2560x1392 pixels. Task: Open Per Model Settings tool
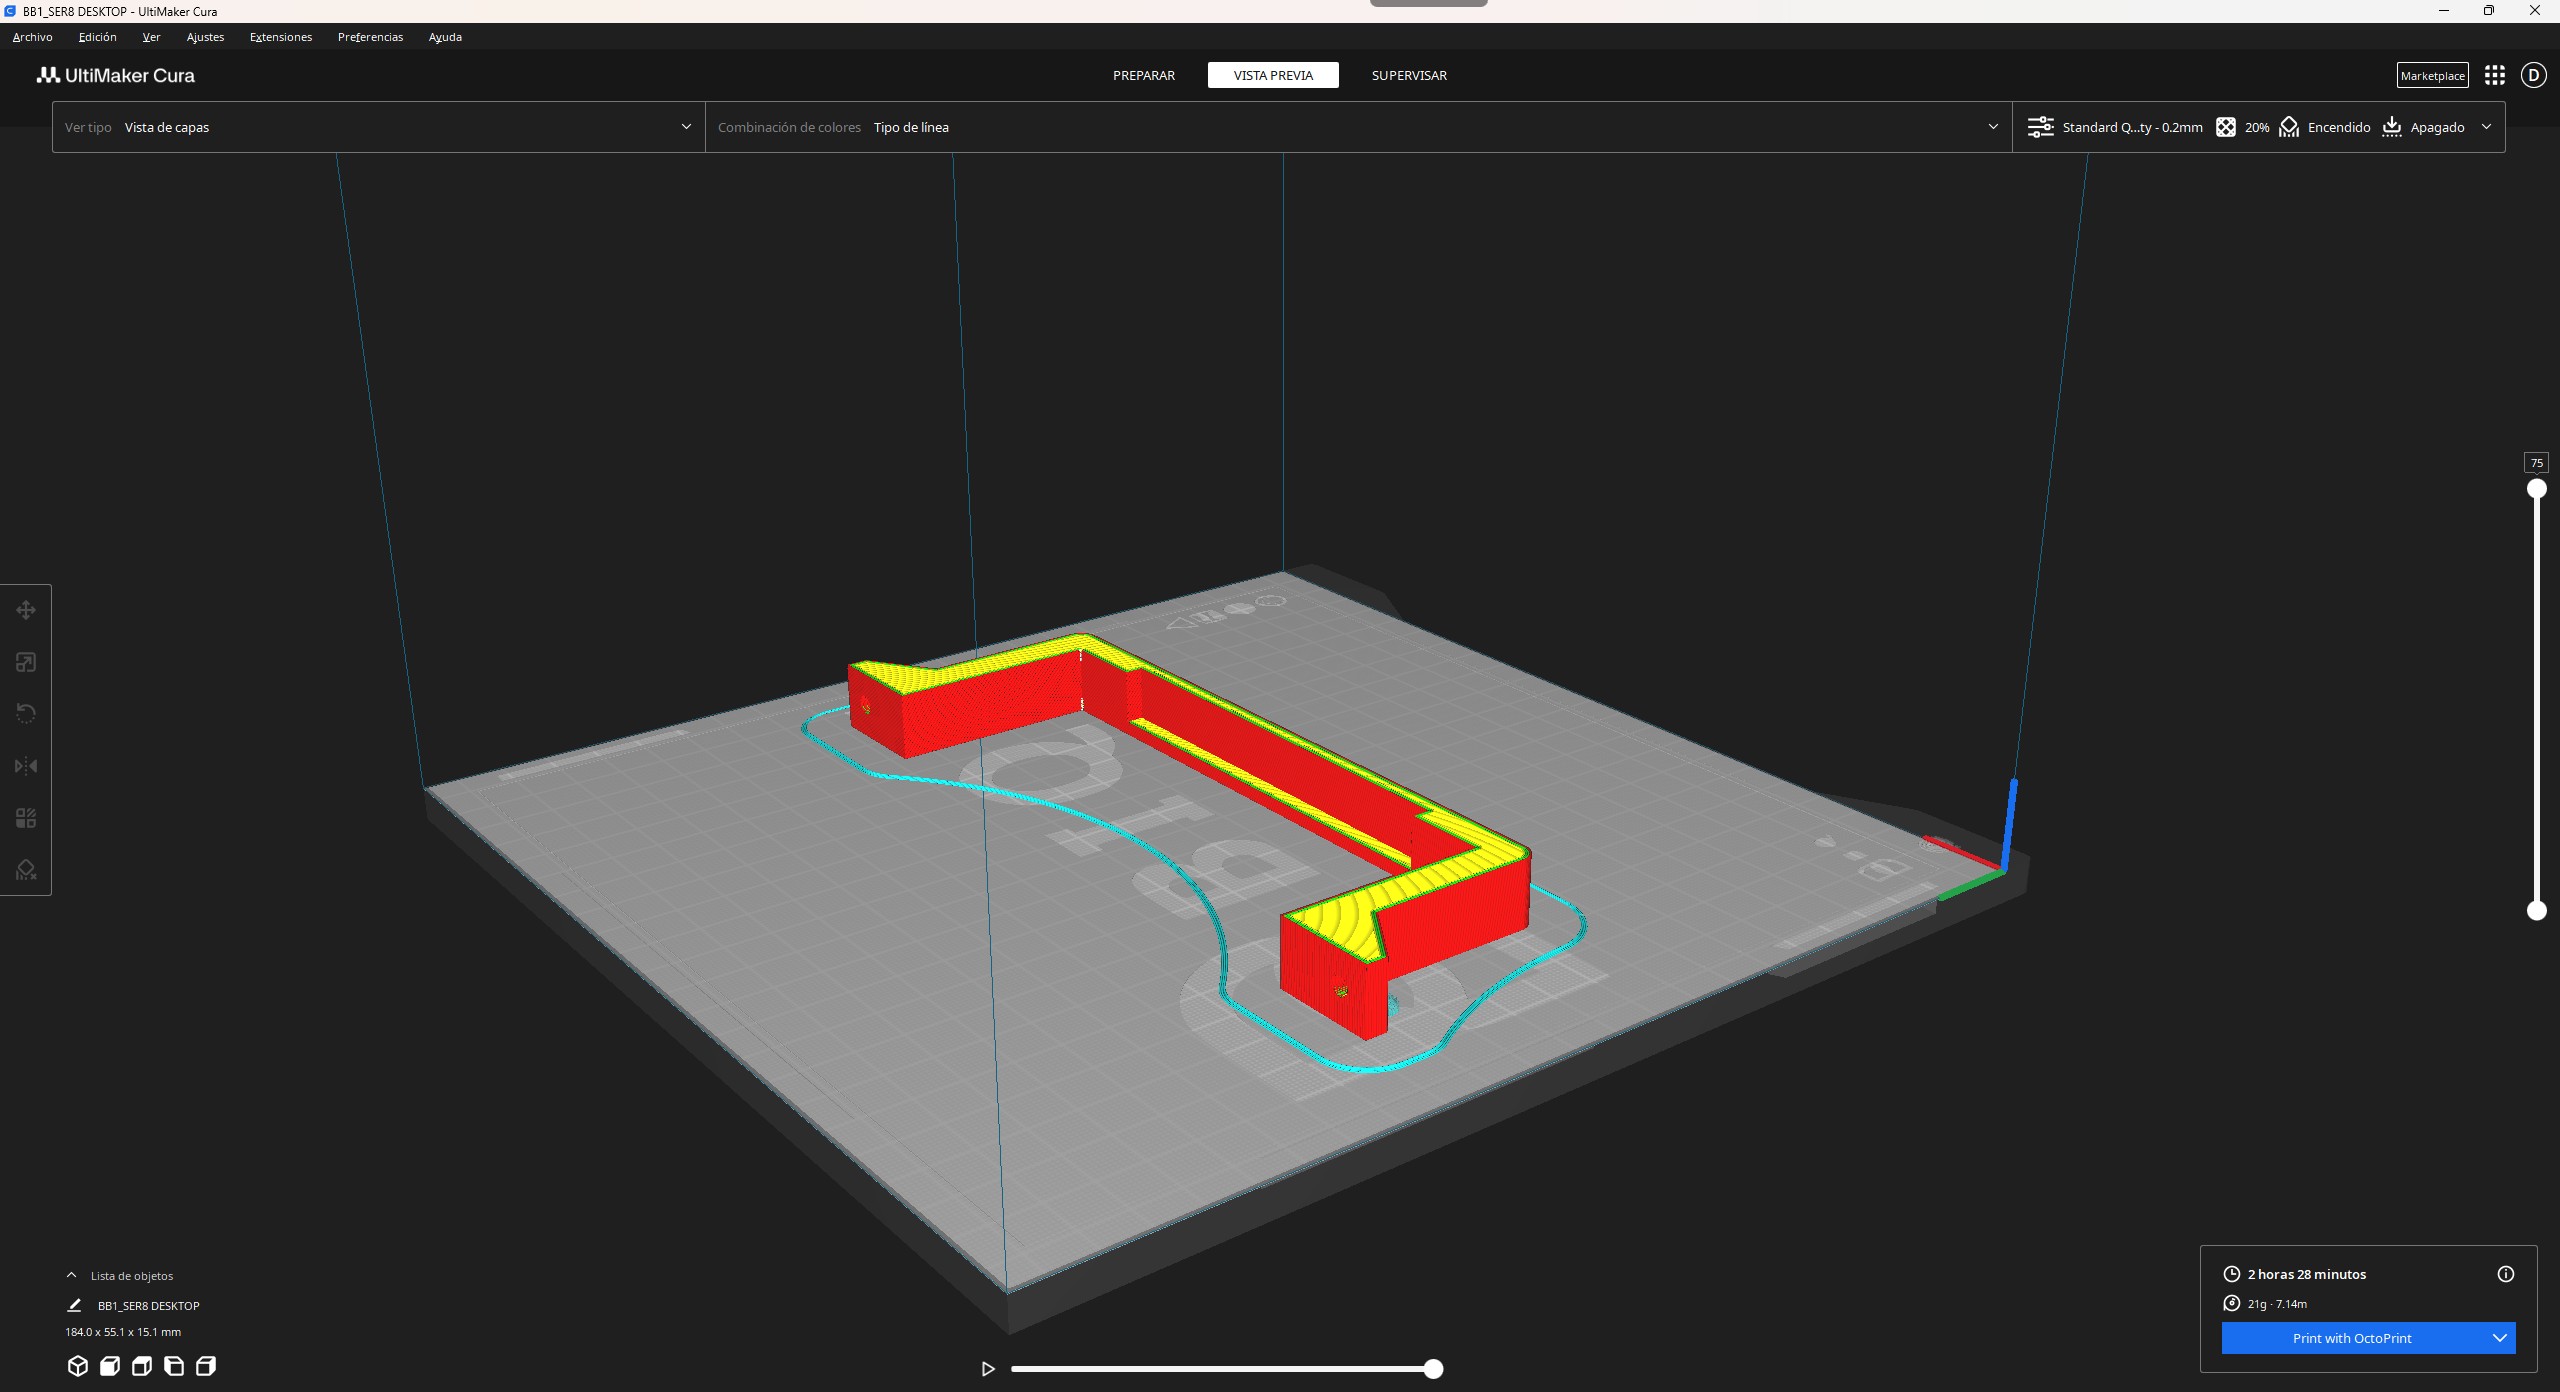coord(26,818)
